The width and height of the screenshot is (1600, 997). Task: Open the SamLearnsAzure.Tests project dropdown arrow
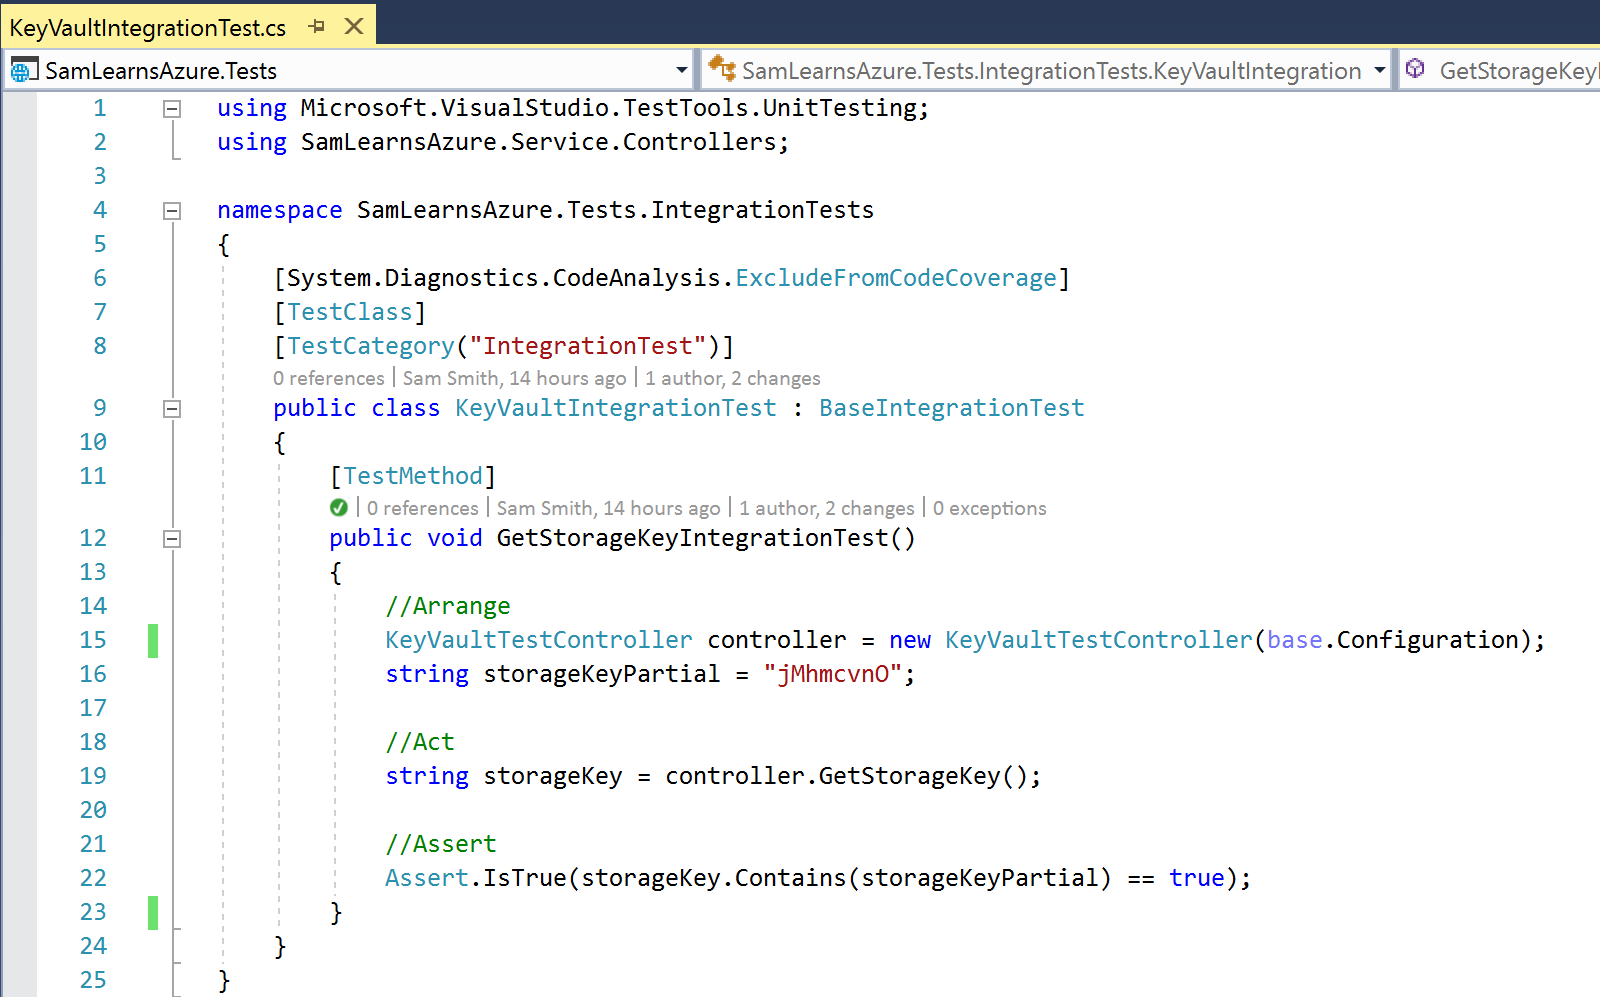pos(682,70)
